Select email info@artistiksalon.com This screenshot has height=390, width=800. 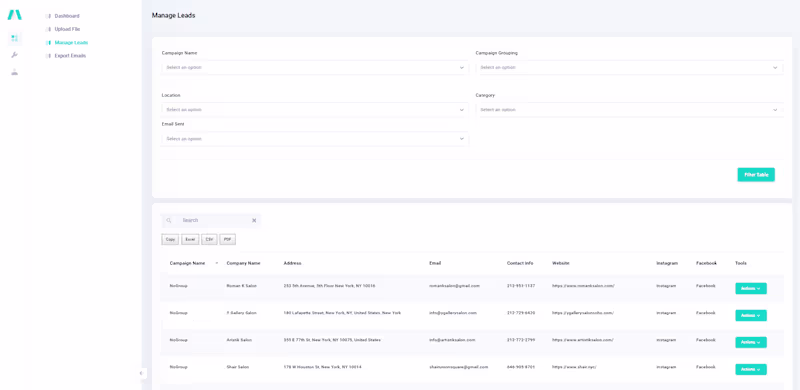(453, 340)
